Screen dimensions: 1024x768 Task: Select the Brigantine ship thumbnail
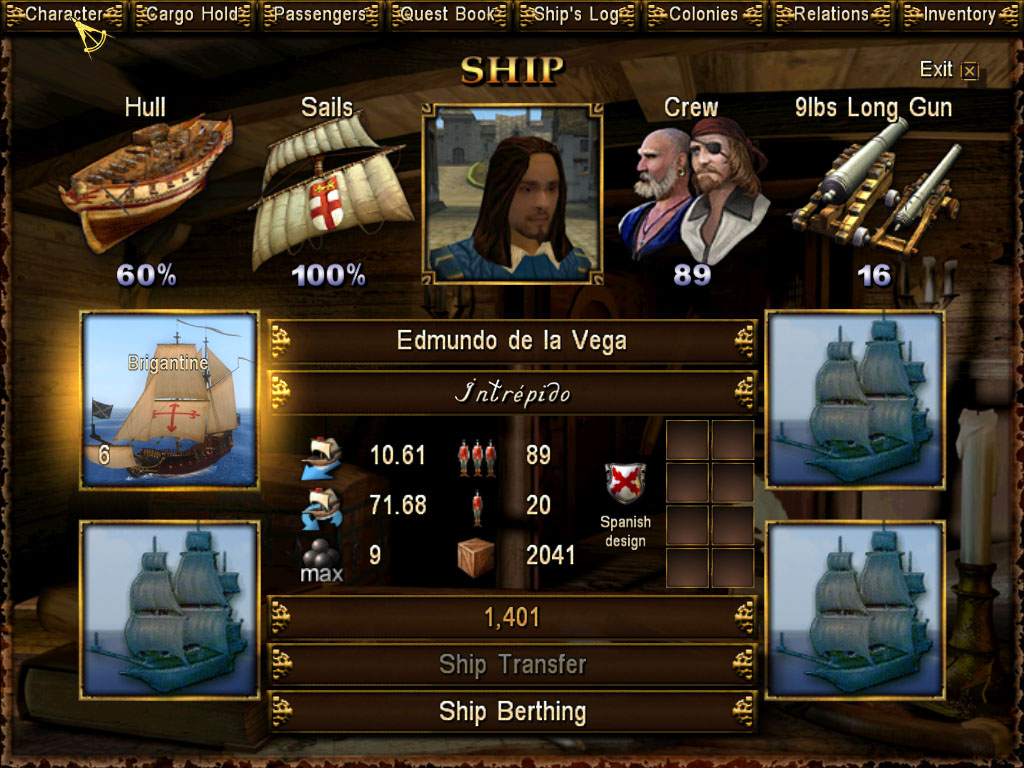170,400
